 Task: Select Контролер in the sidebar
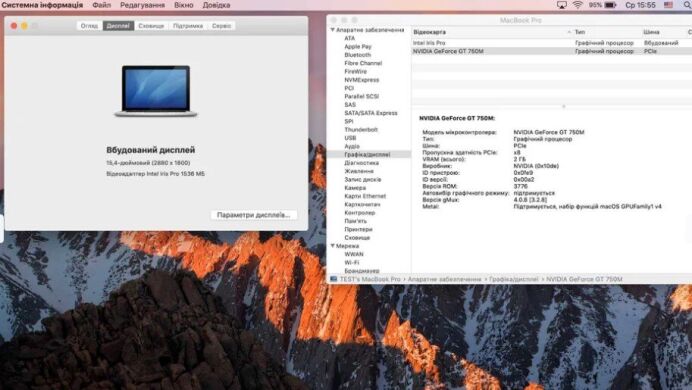click(x=360, y=213)
